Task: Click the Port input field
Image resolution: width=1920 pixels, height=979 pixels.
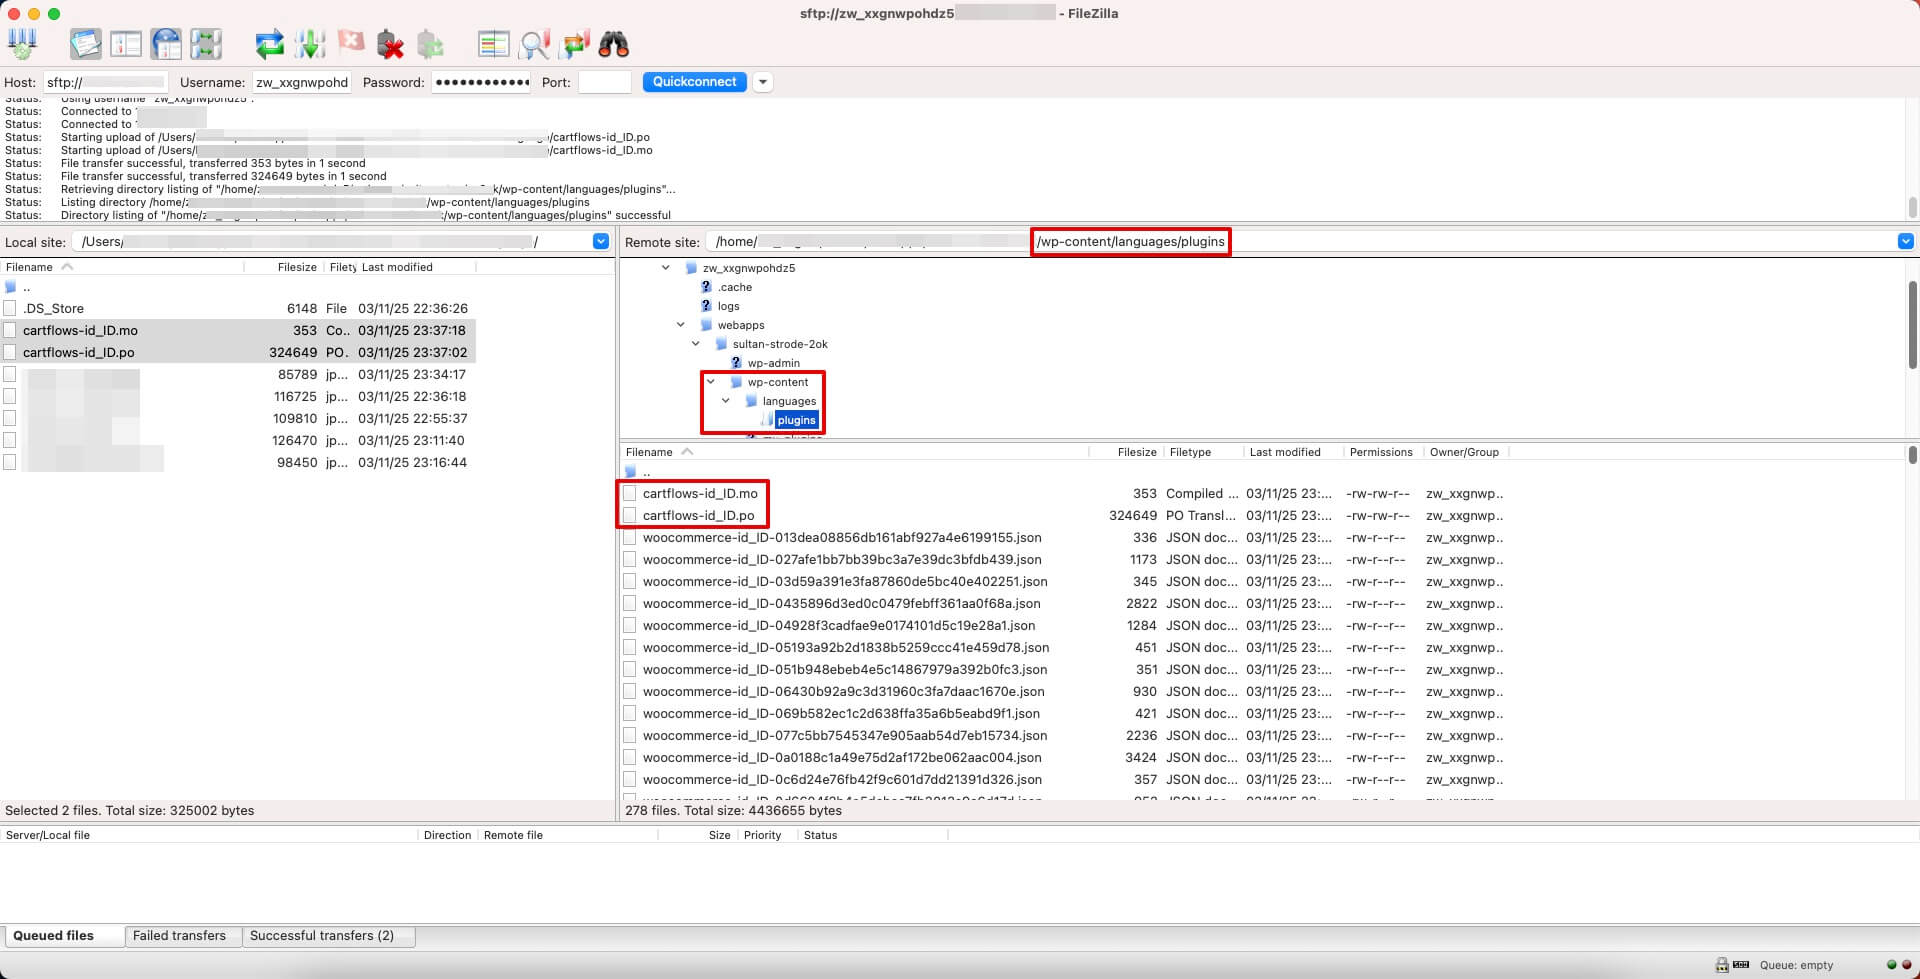Action: 604,81
